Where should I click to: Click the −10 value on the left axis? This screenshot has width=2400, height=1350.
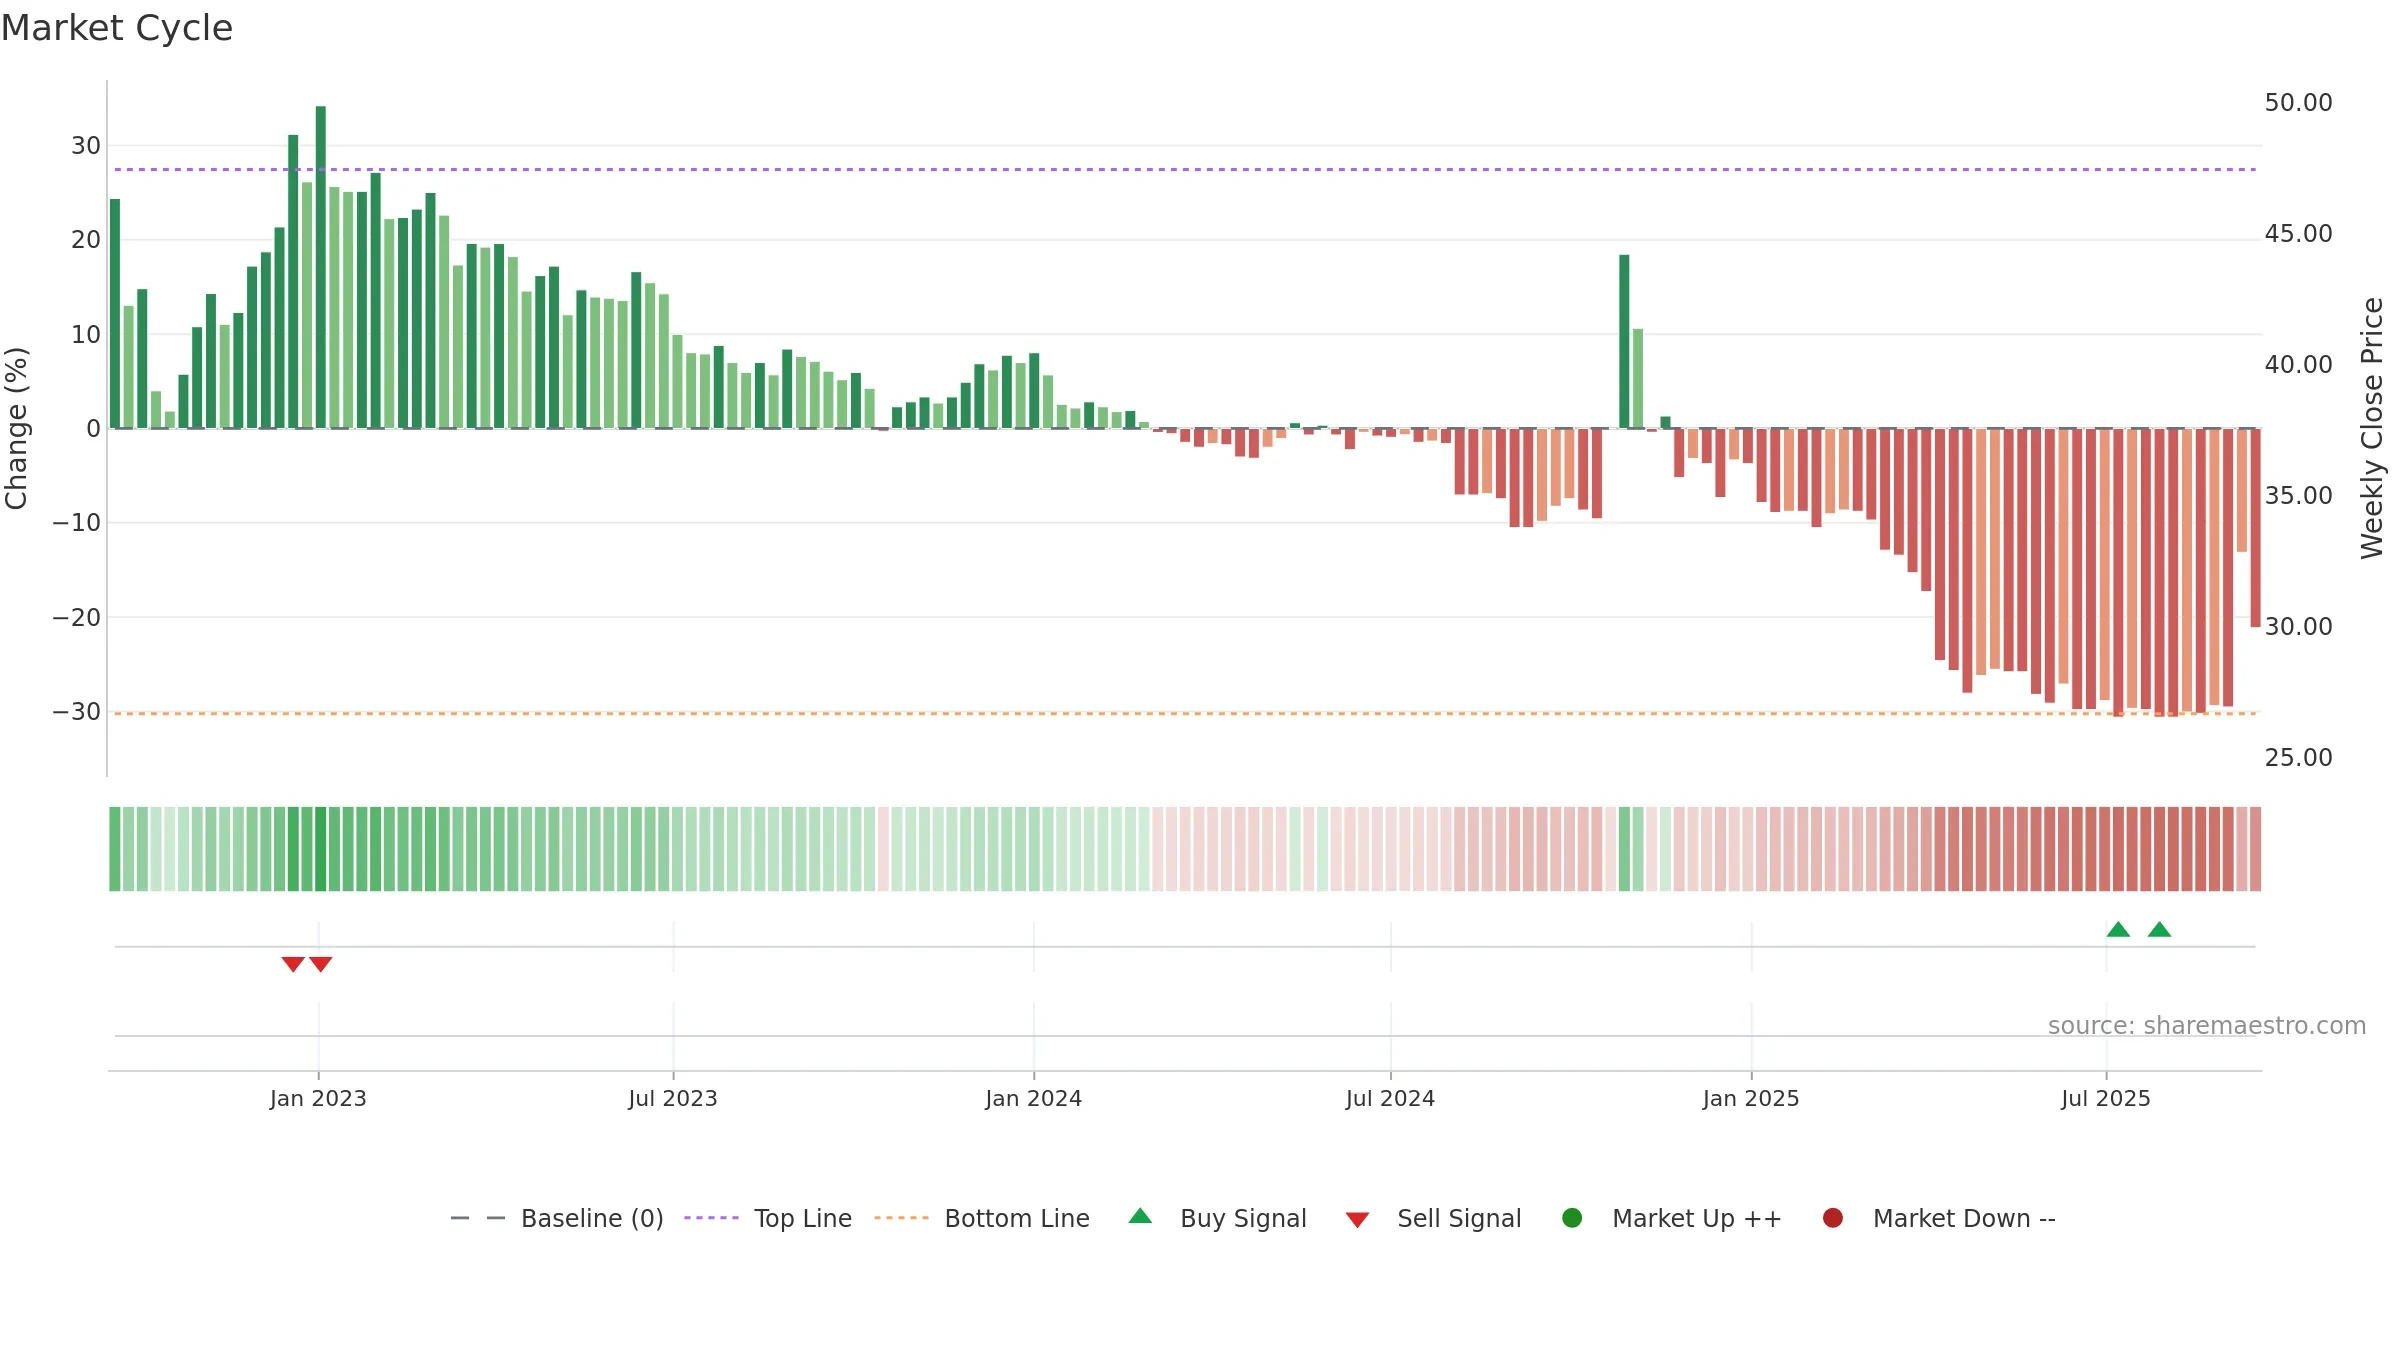pos(77,523)
